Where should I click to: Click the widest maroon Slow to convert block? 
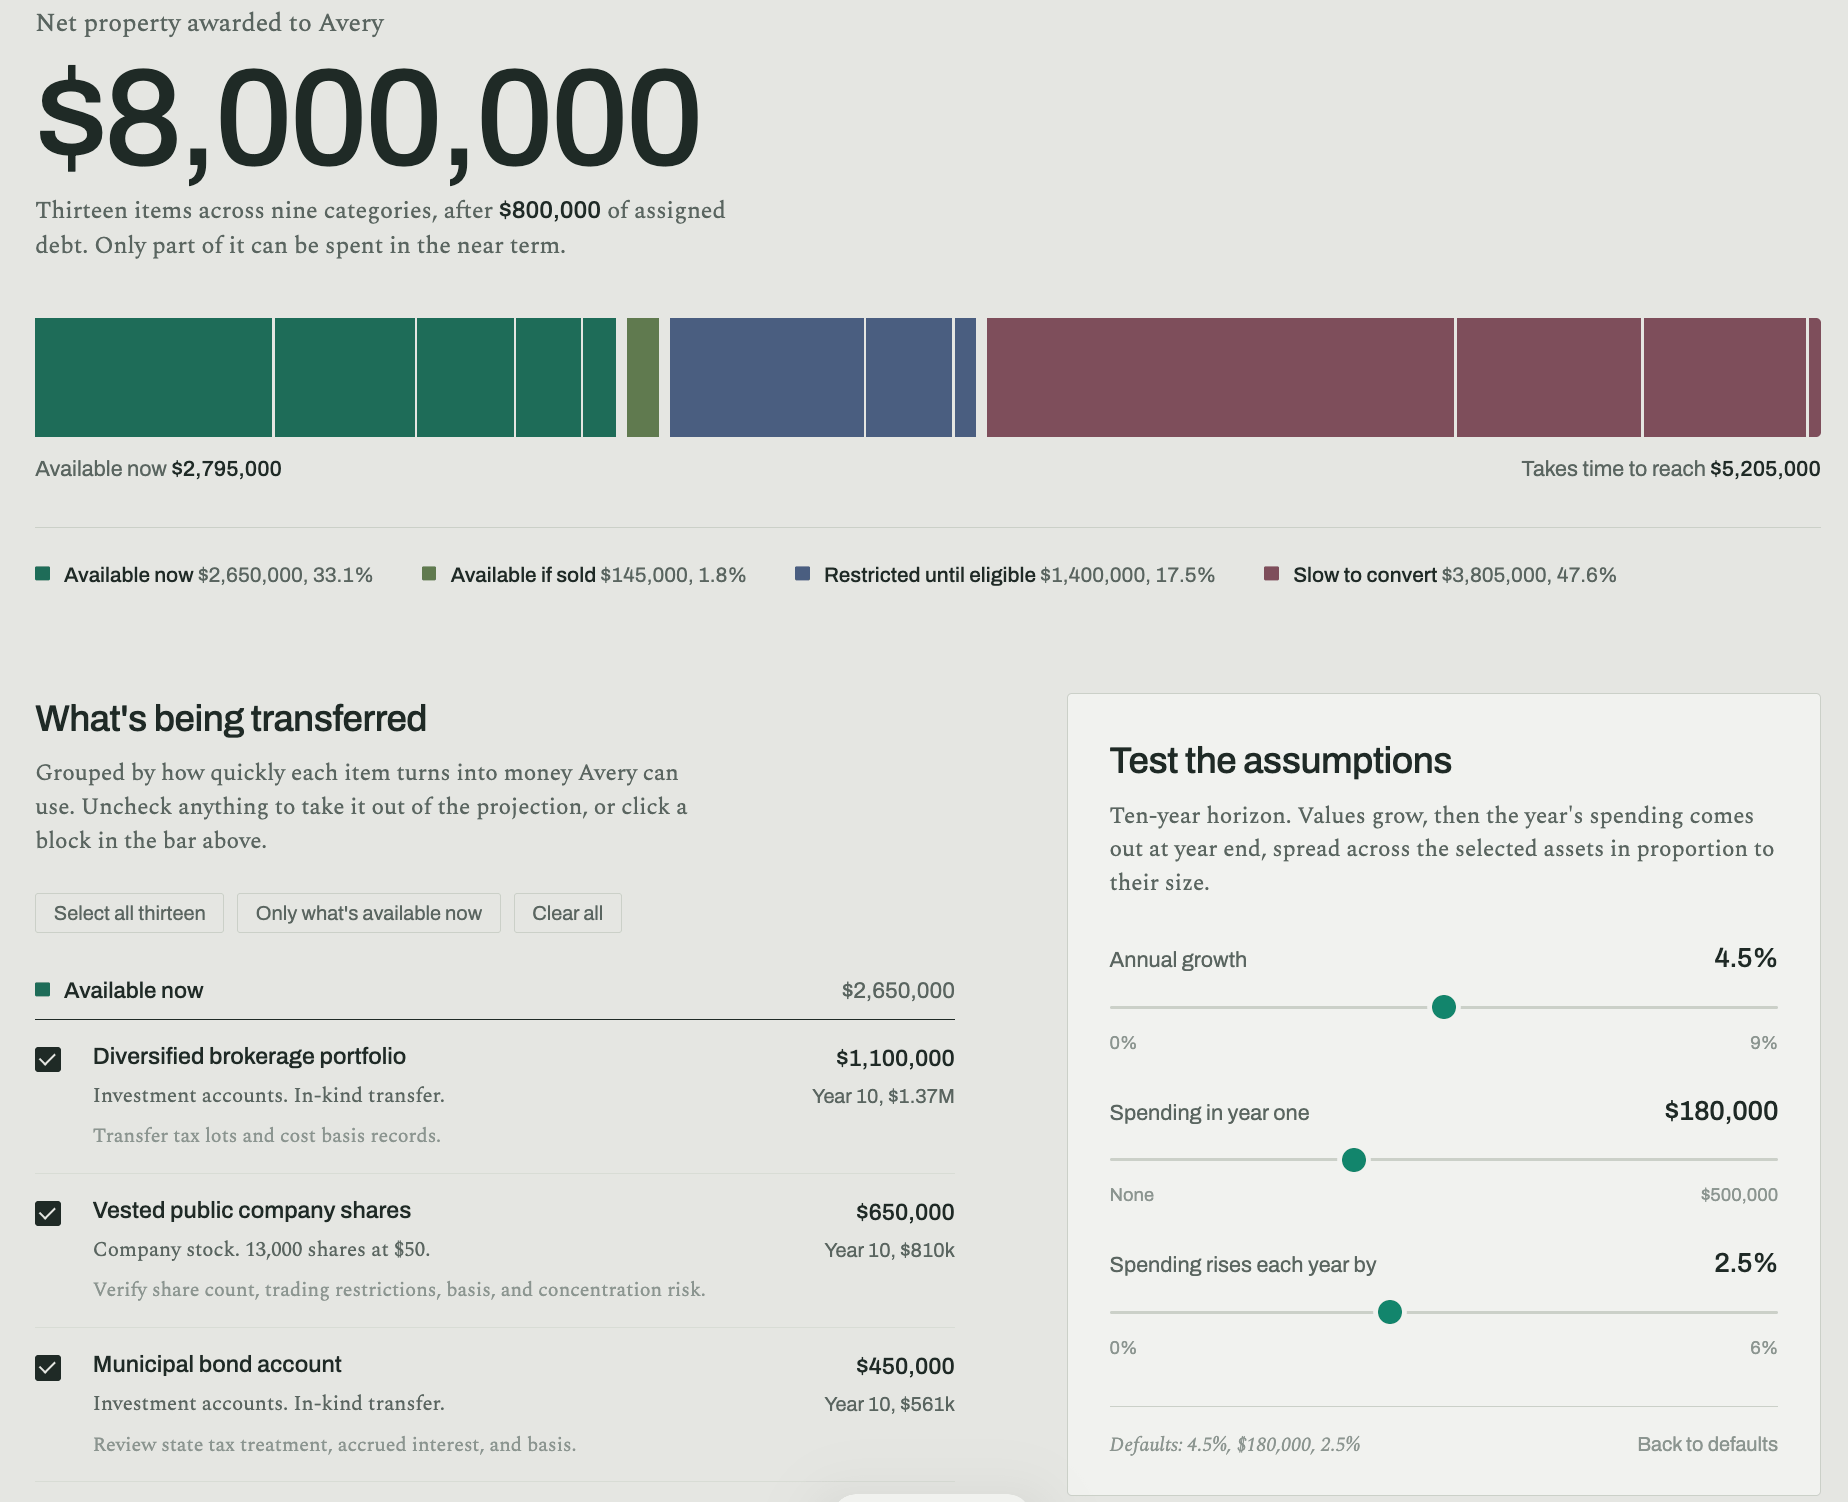(x=1220, y=377)
